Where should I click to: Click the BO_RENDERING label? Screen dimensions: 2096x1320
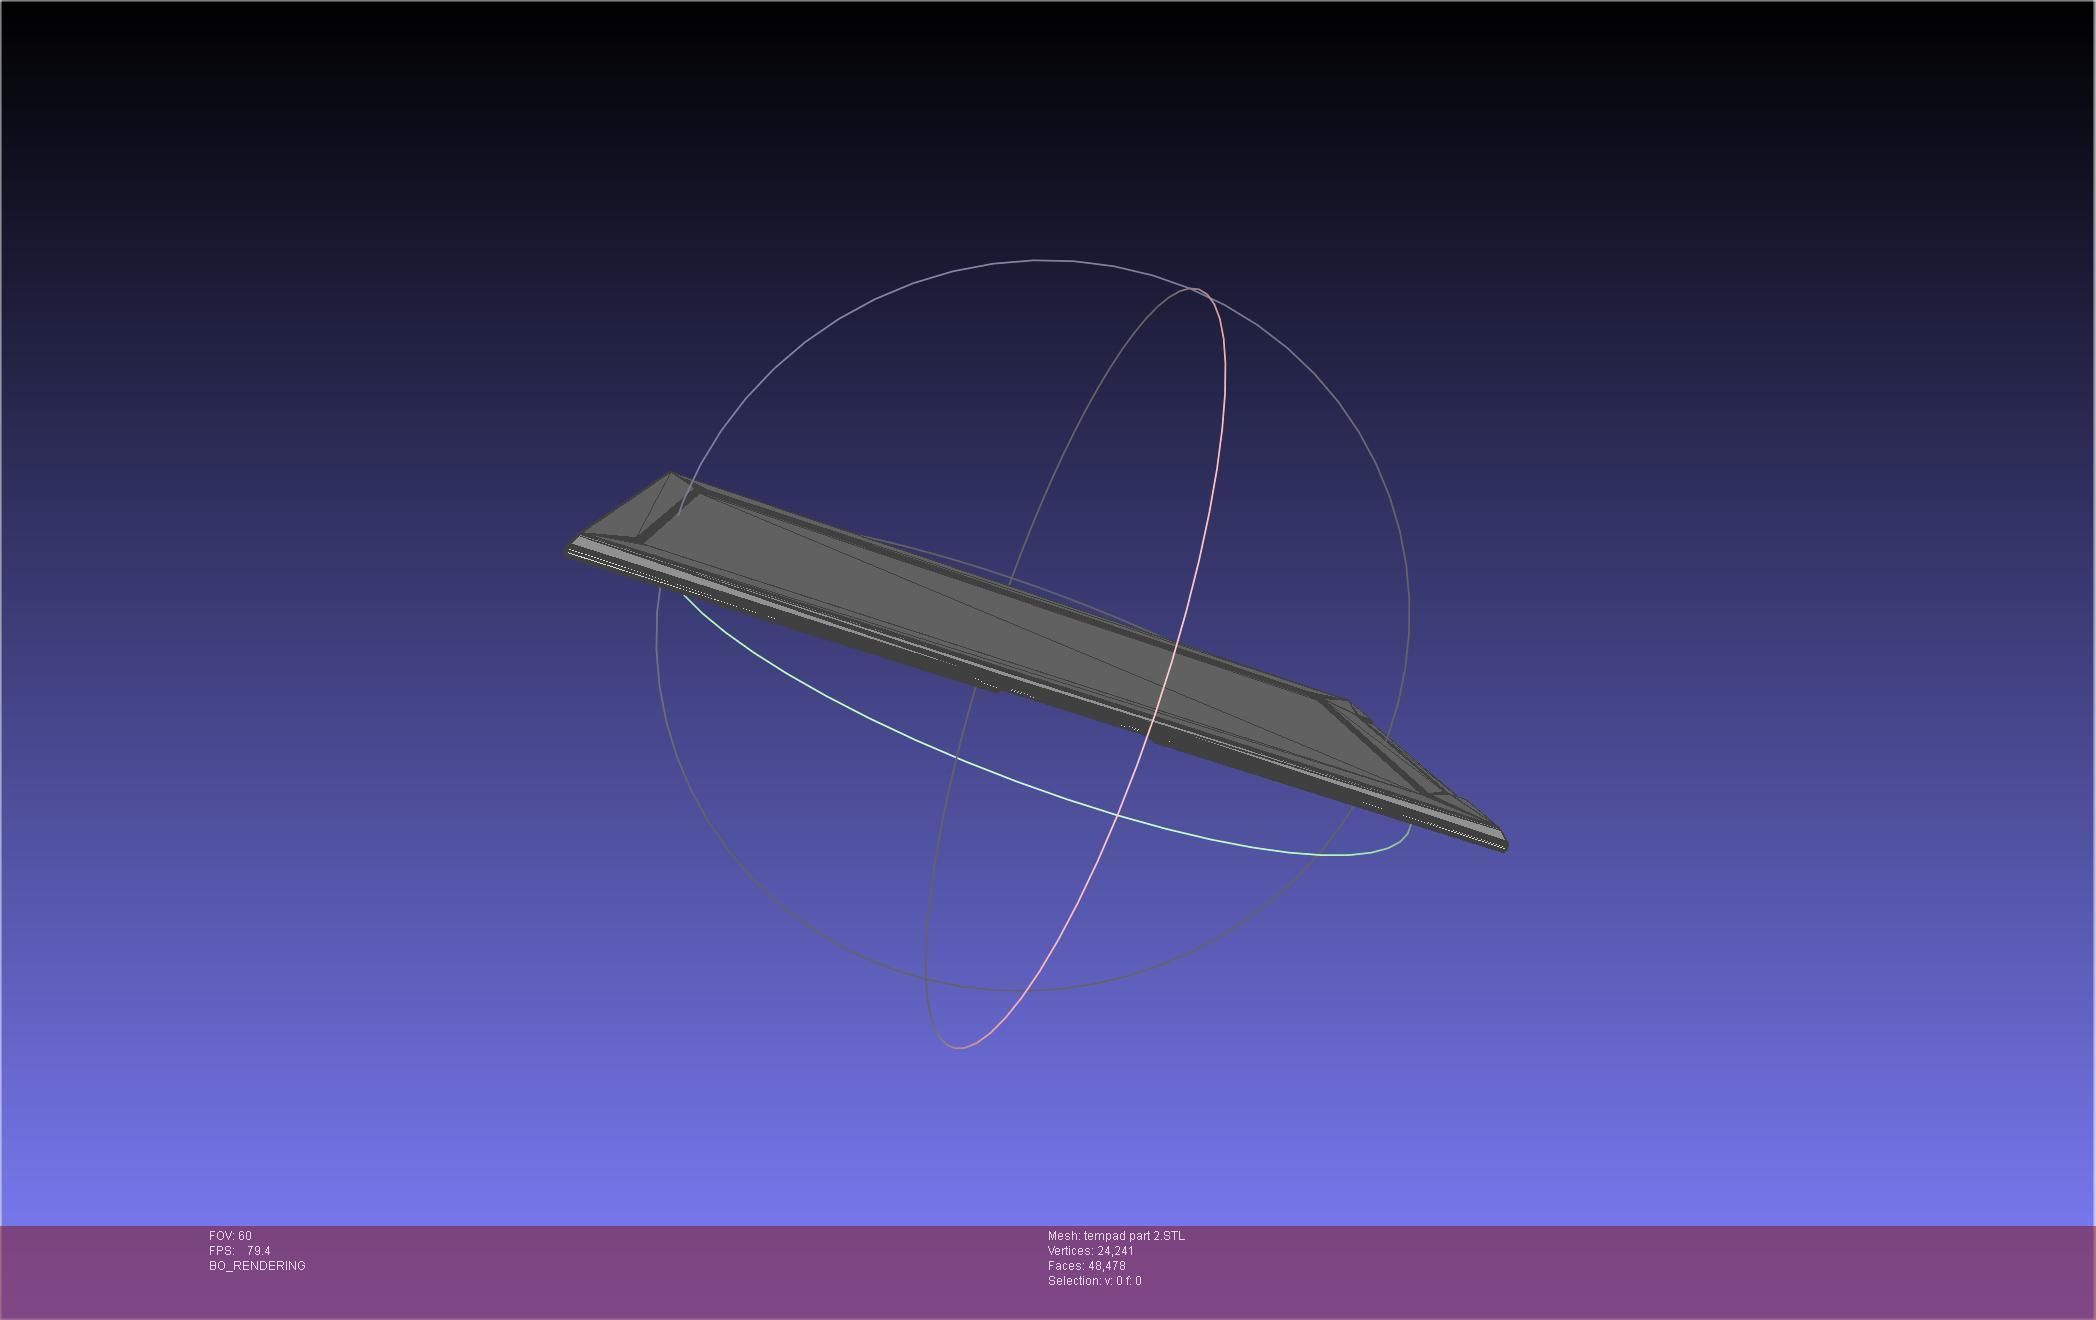pyautogui.click(x=257, y=1266)
